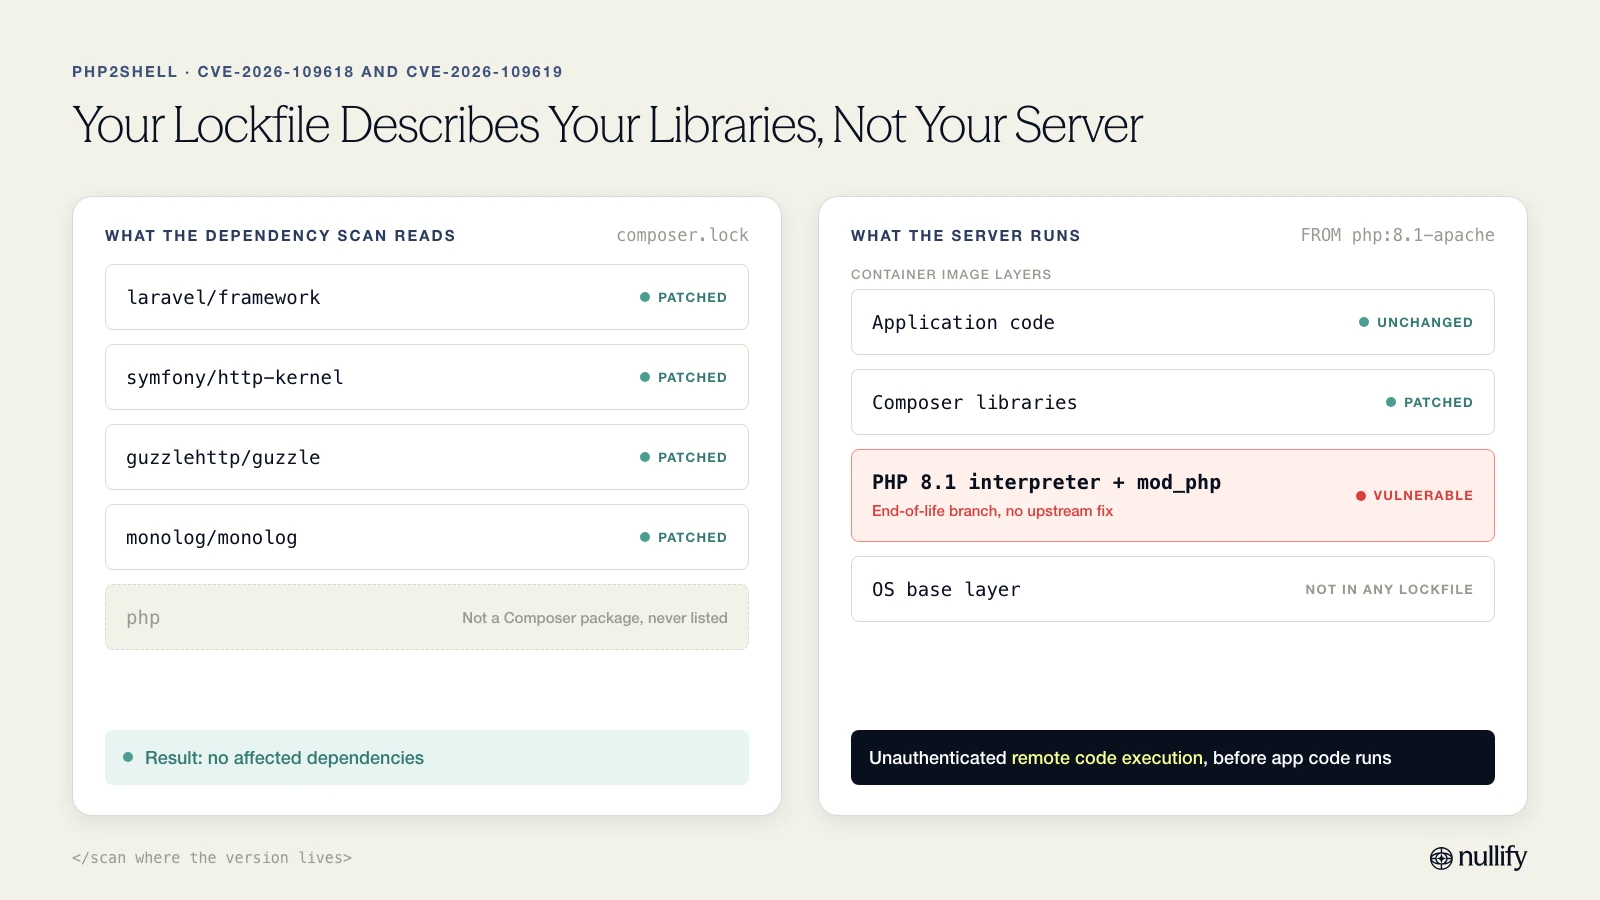Click the nullify globe logo icon
This screenshot has height=900, width=1600.
tap(1441, 858)
